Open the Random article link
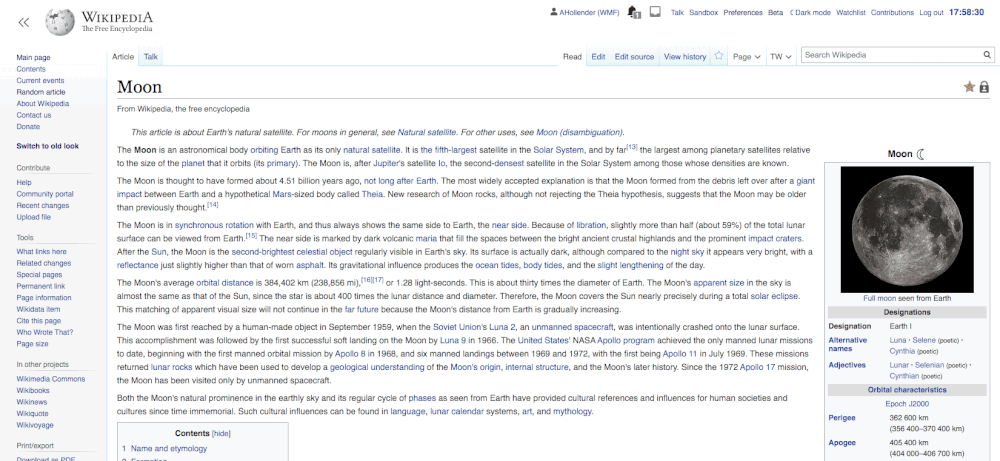 [41, 92]
